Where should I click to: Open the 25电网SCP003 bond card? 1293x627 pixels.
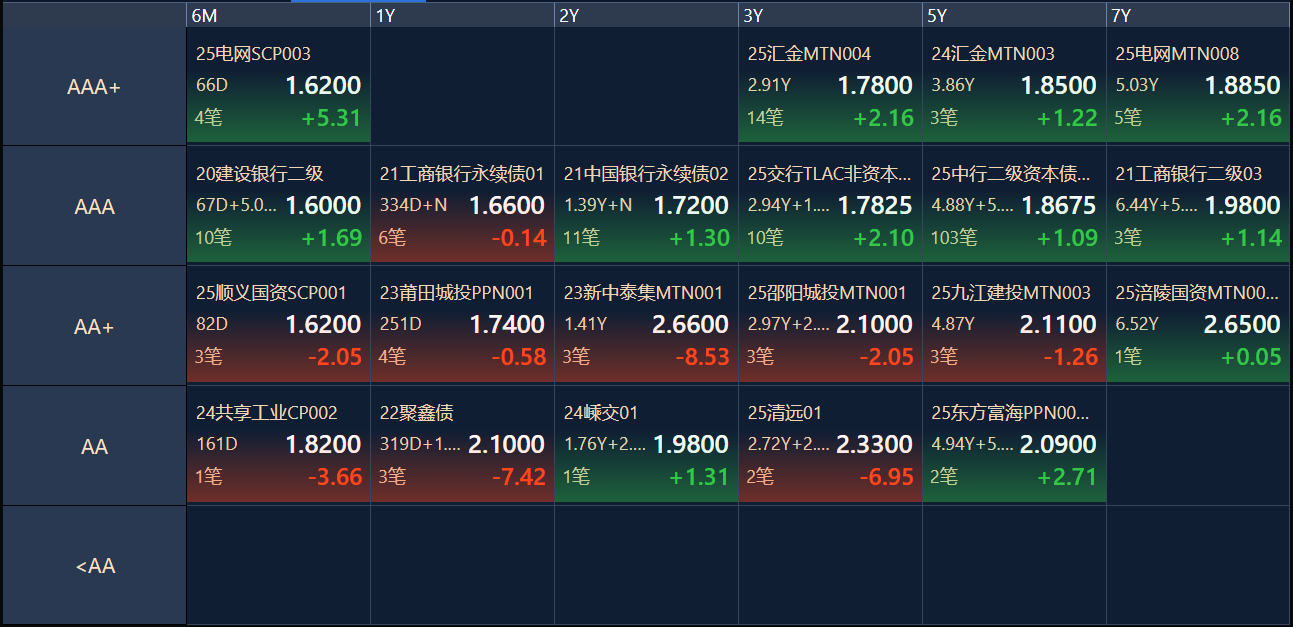pyautogui.click(x=278, y=86)
